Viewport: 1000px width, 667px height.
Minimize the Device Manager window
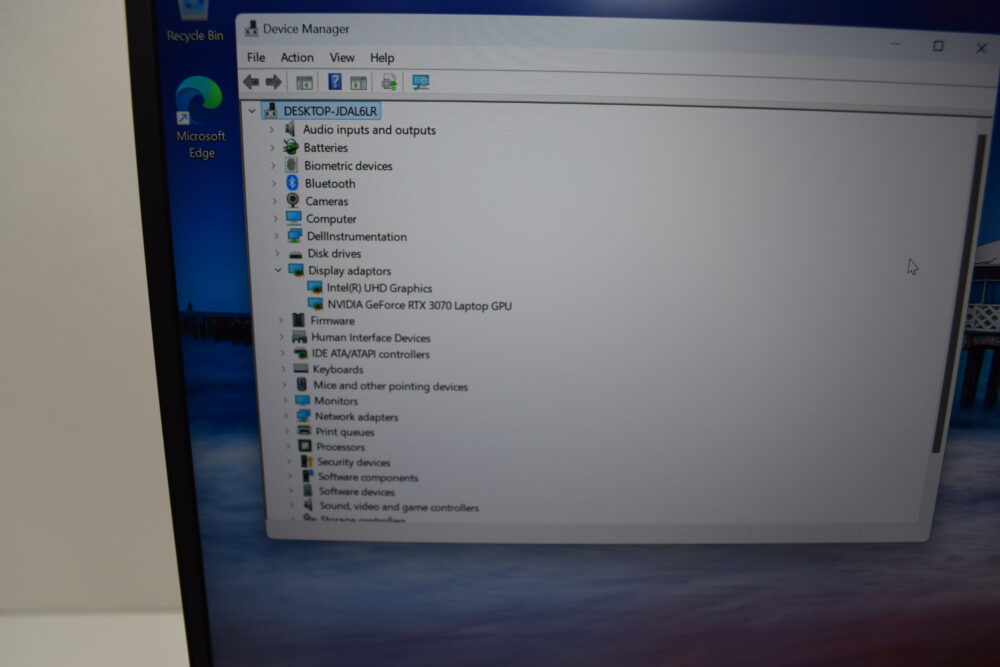[895, 44]
